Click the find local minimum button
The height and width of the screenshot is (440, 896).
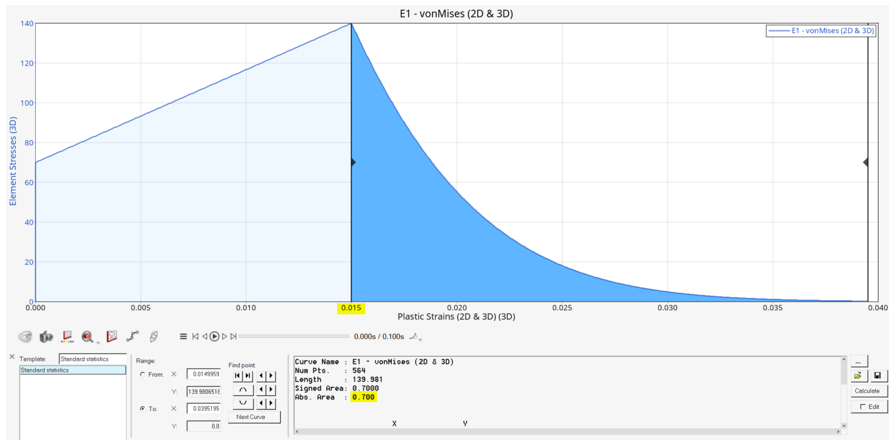pos(243,403)
